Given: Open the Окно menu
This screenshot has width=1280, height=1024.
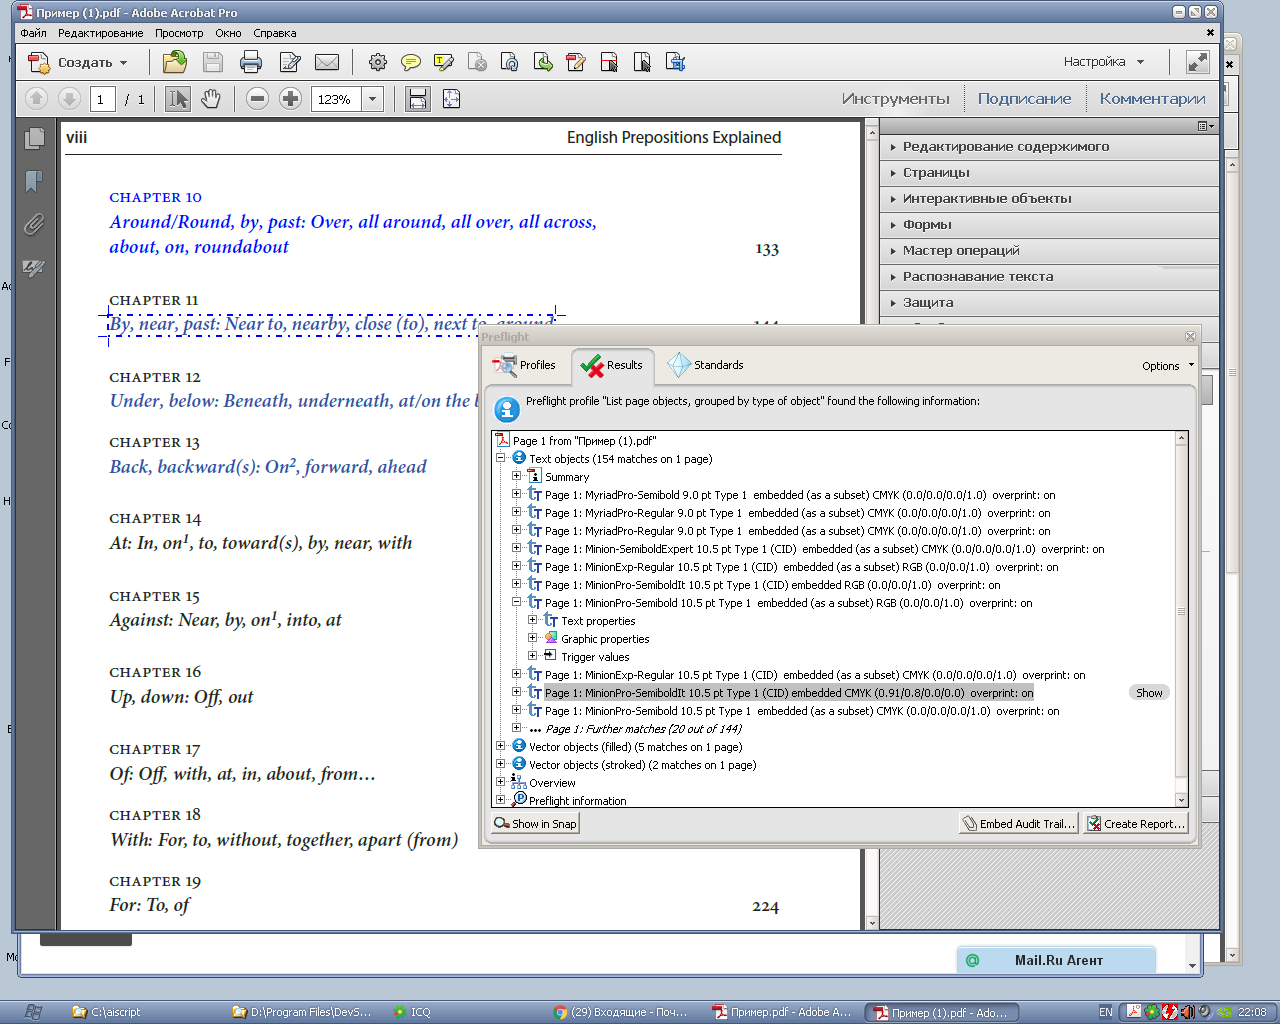Looking at the screenshot, I should pos(228,33).
